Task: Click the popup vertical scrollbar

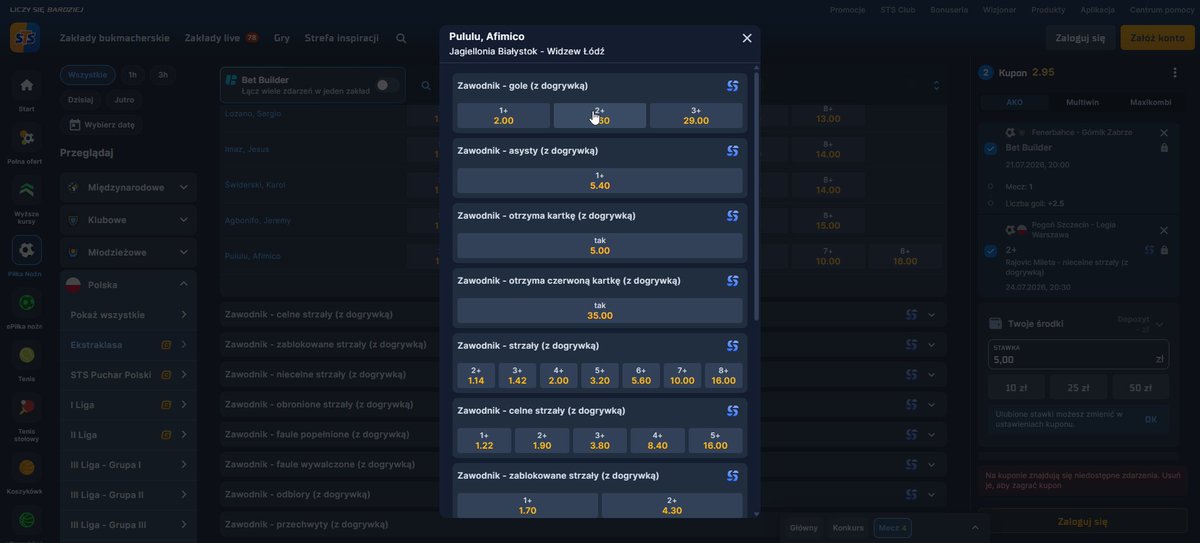Action: coord(755,195)
